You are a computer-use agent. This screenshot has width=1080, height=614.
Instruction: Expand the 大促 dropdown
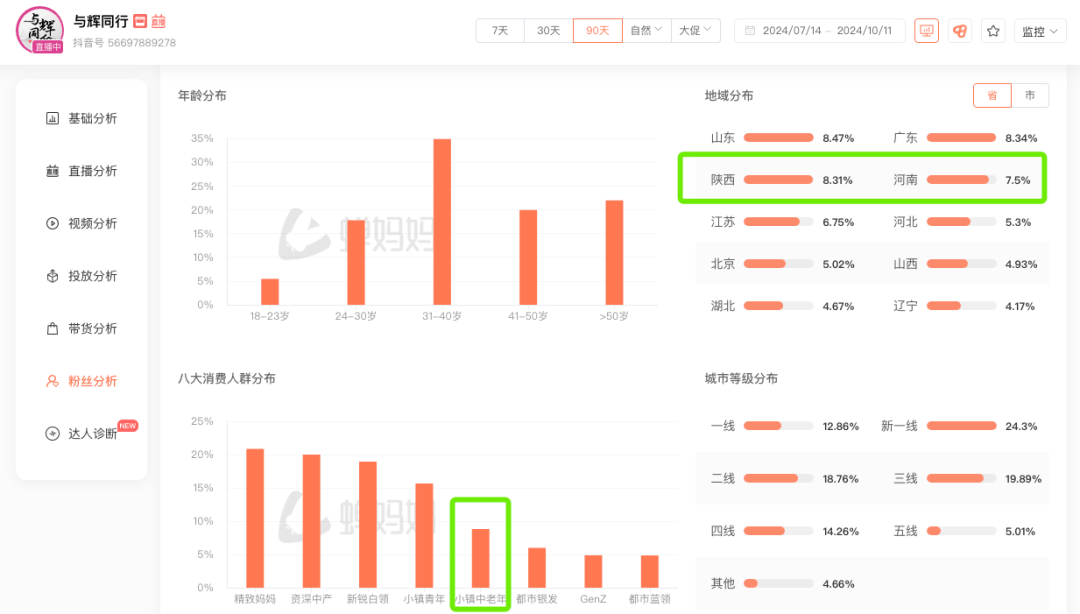(x=696, y=30)
